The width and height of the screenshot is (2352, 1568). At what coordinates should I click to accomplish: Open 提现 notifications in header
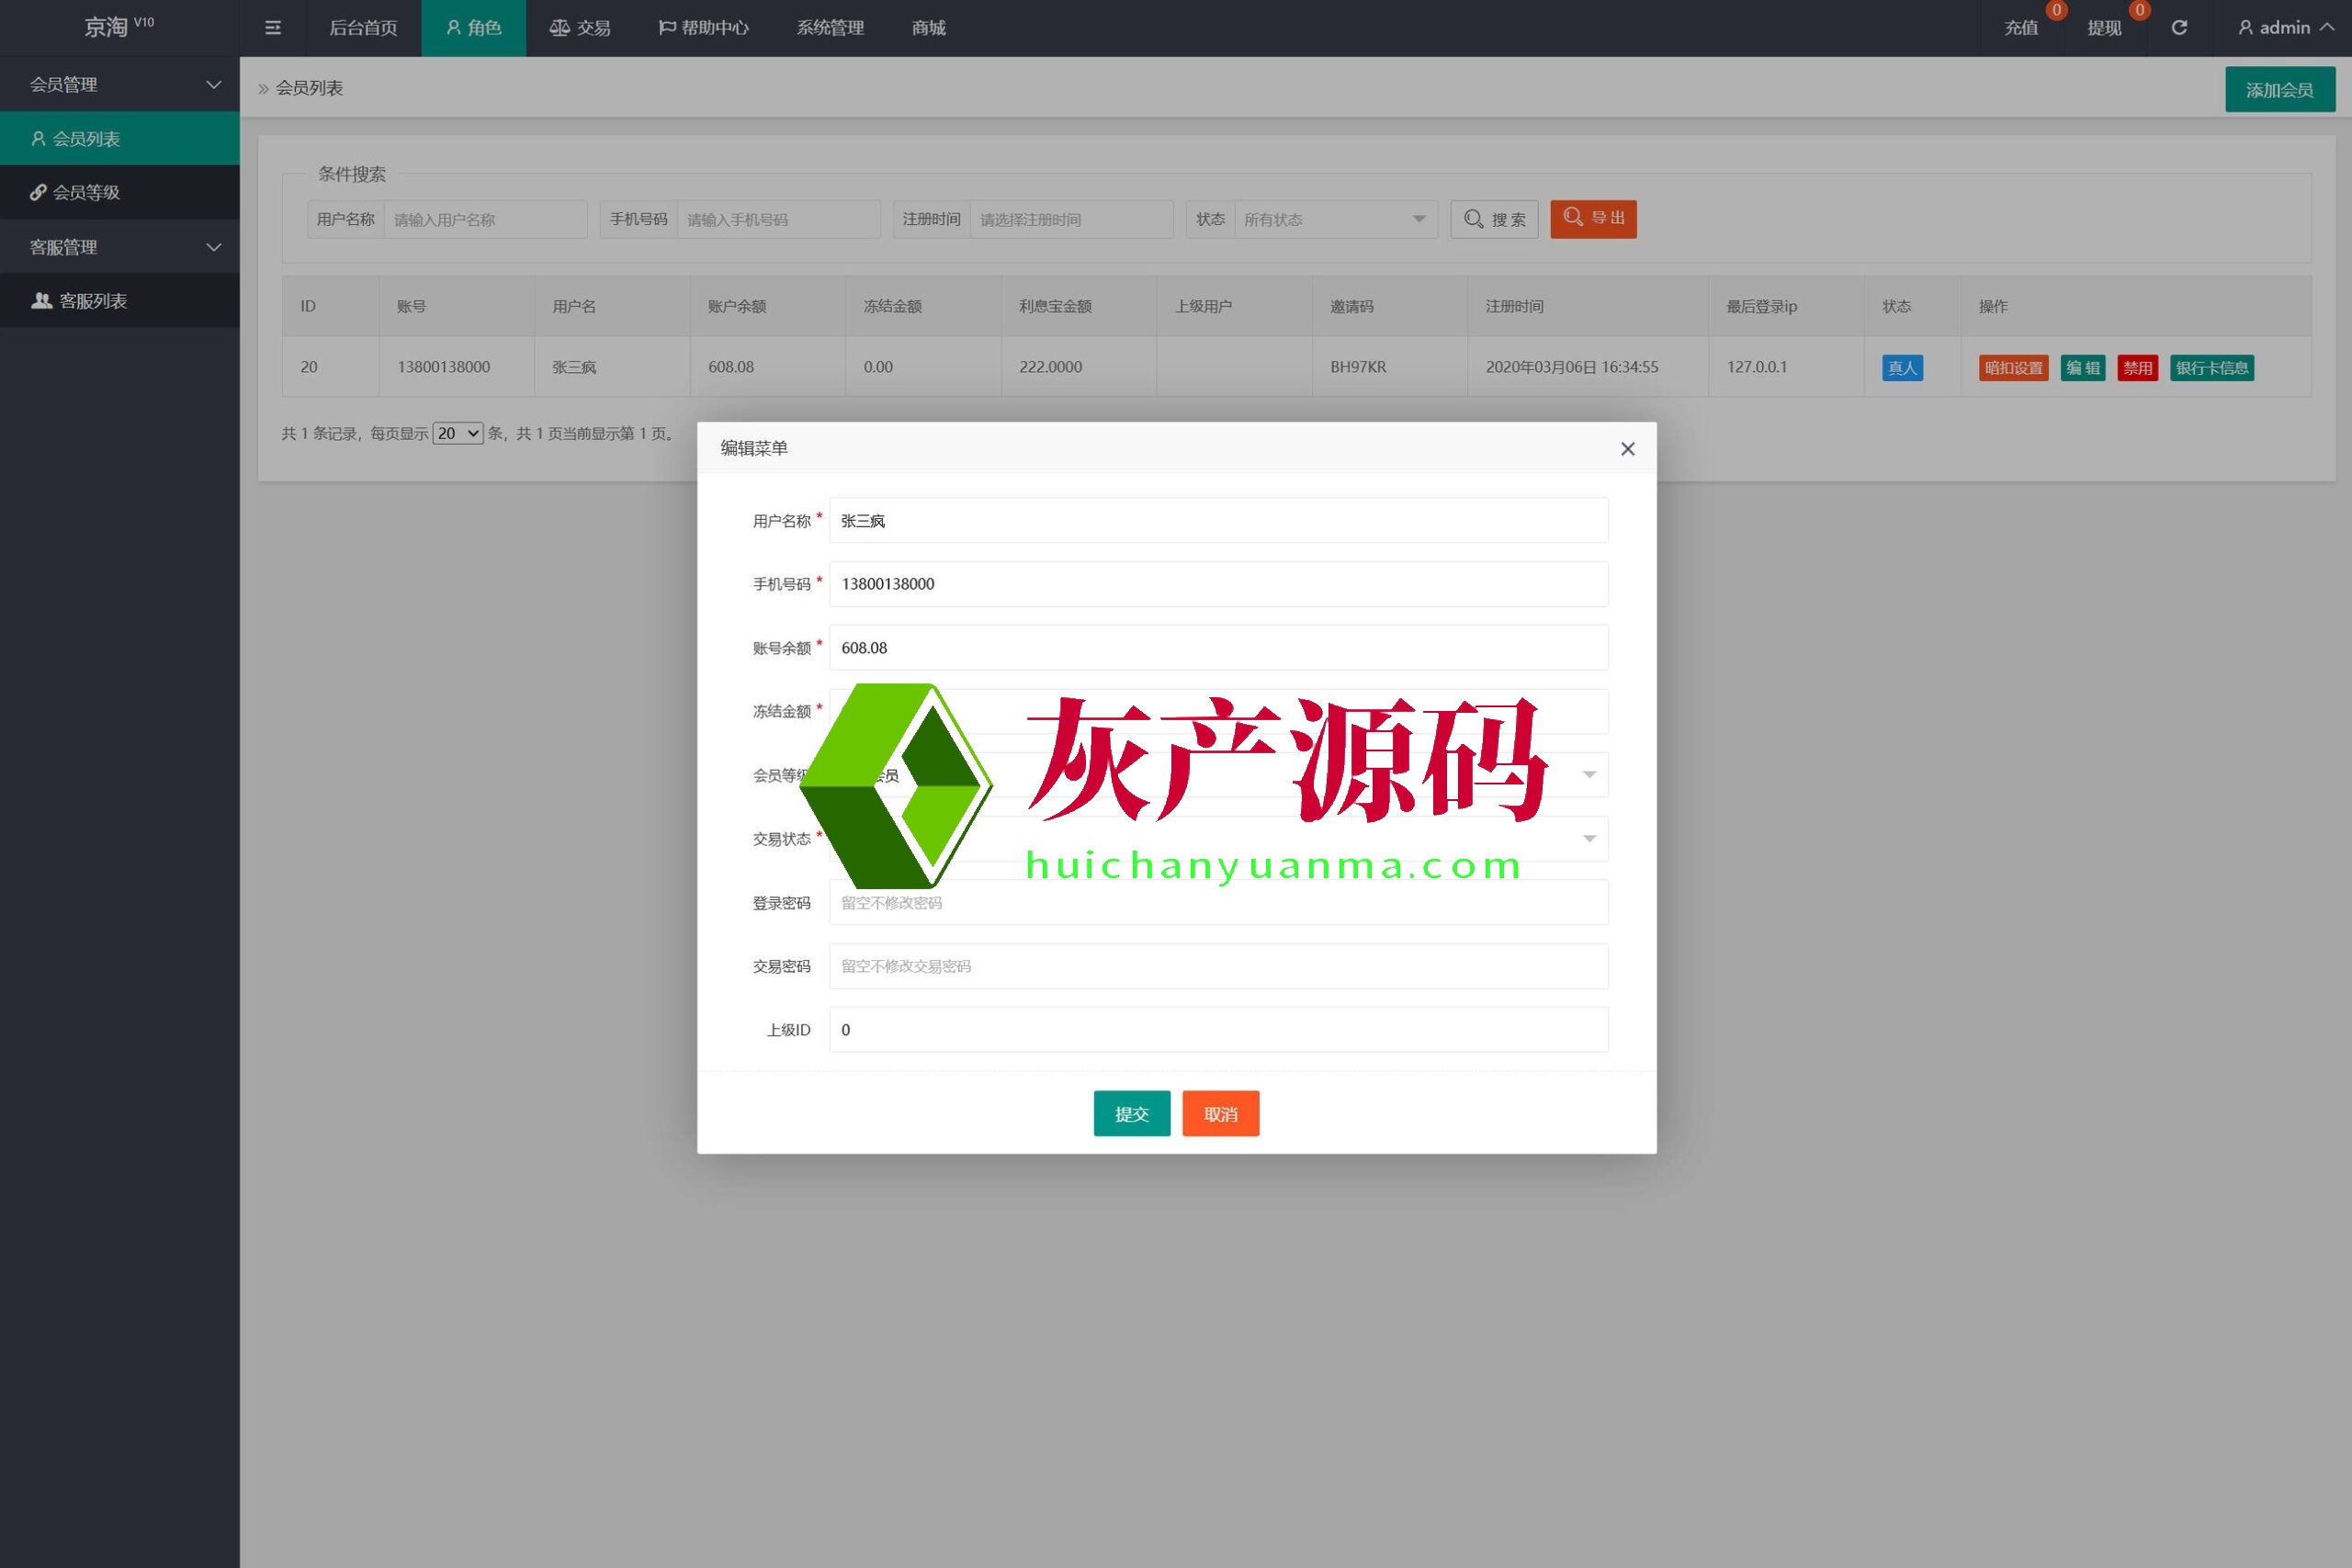tap(2103, 28)
